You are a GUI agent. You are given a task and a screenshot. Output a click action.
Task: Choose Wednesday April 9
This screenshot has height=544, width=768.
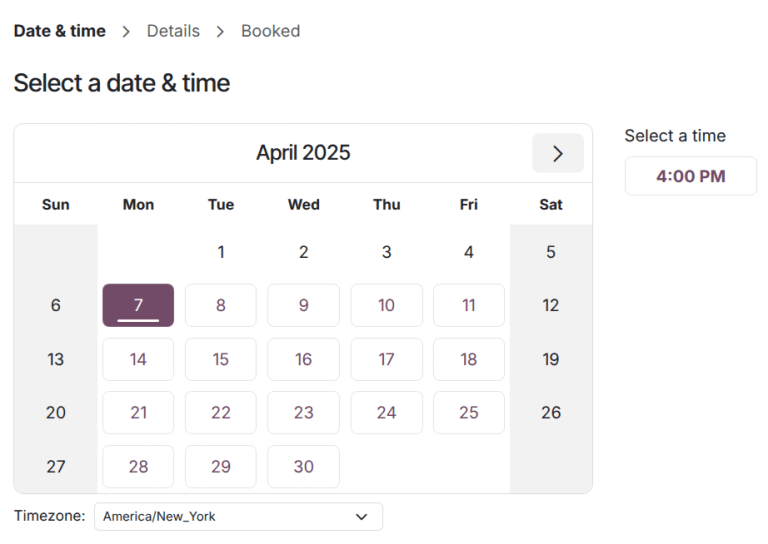pos(303,305)
